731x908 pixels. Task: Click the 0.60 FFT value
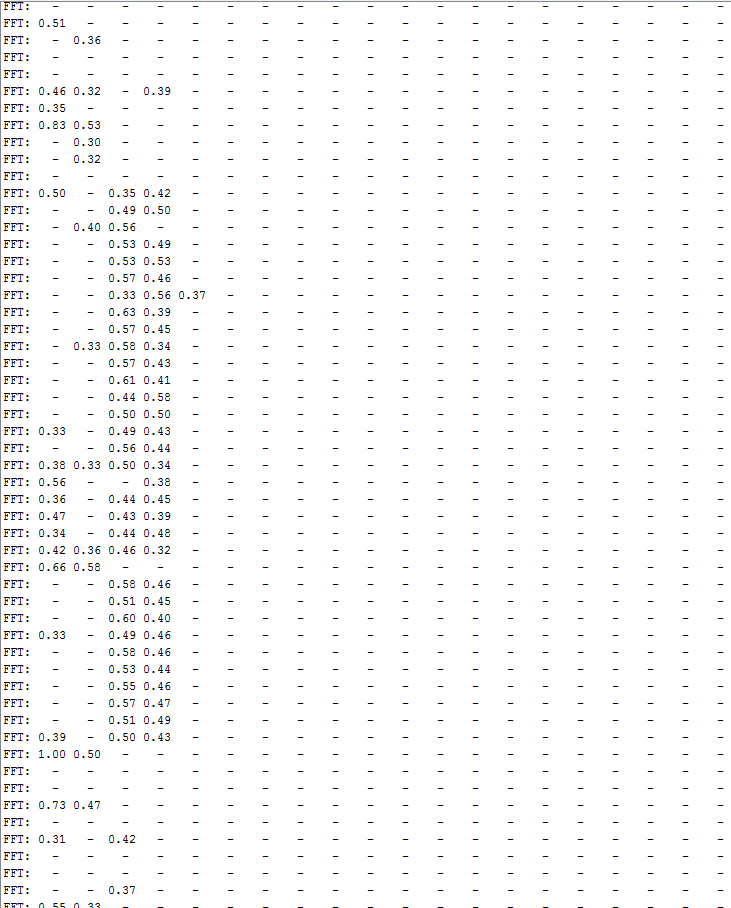[x=122, y=618]
